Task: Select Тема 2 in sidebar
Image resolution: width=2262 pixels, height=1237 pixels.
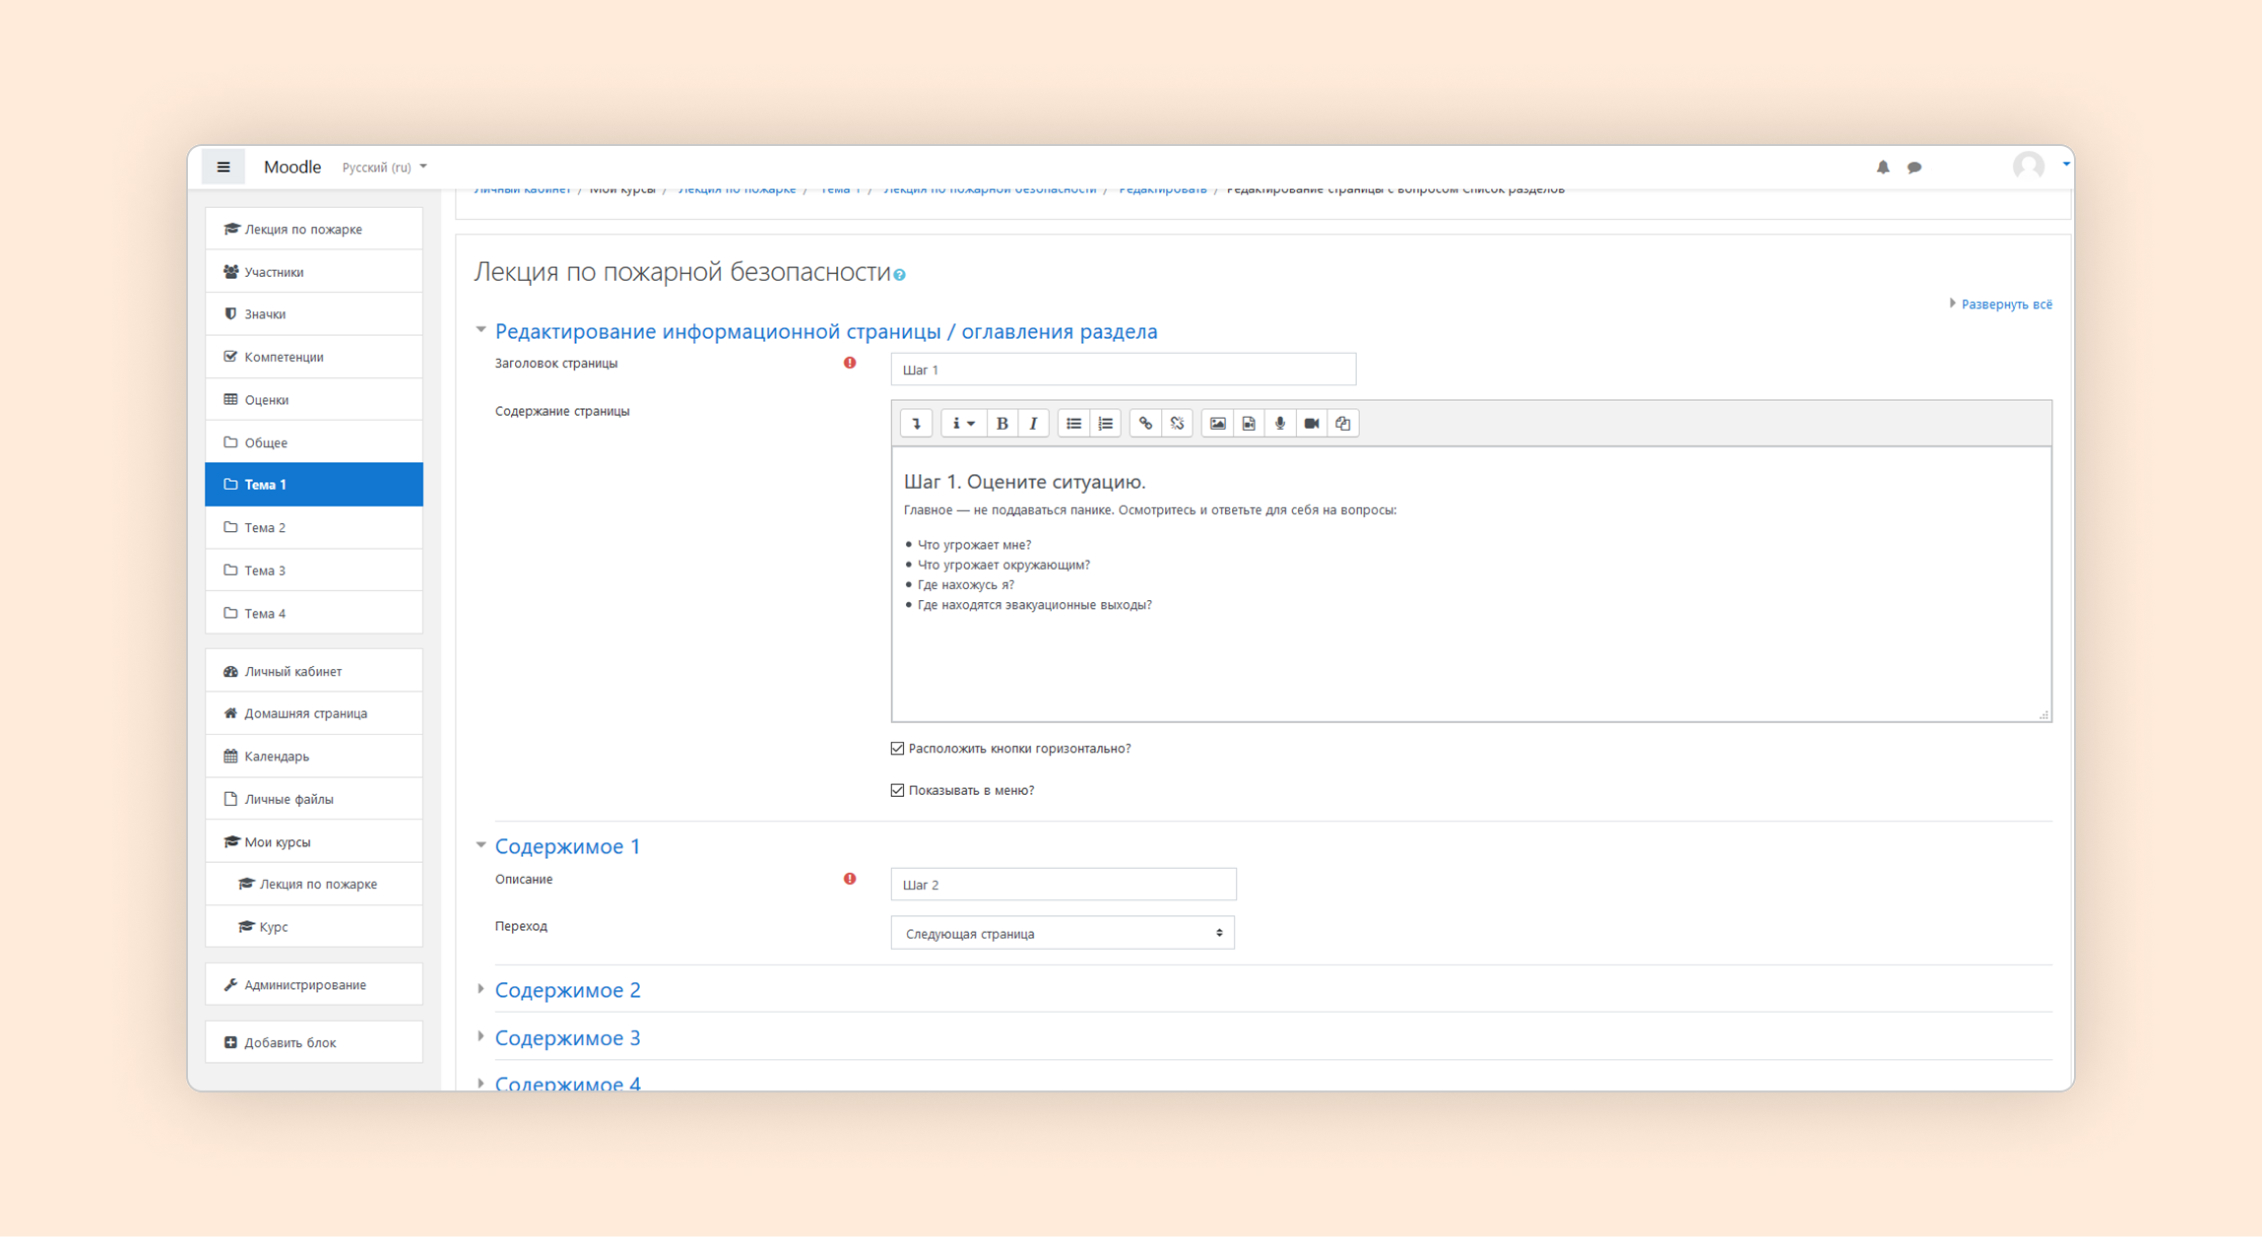Action: click(x=314, y=527)
